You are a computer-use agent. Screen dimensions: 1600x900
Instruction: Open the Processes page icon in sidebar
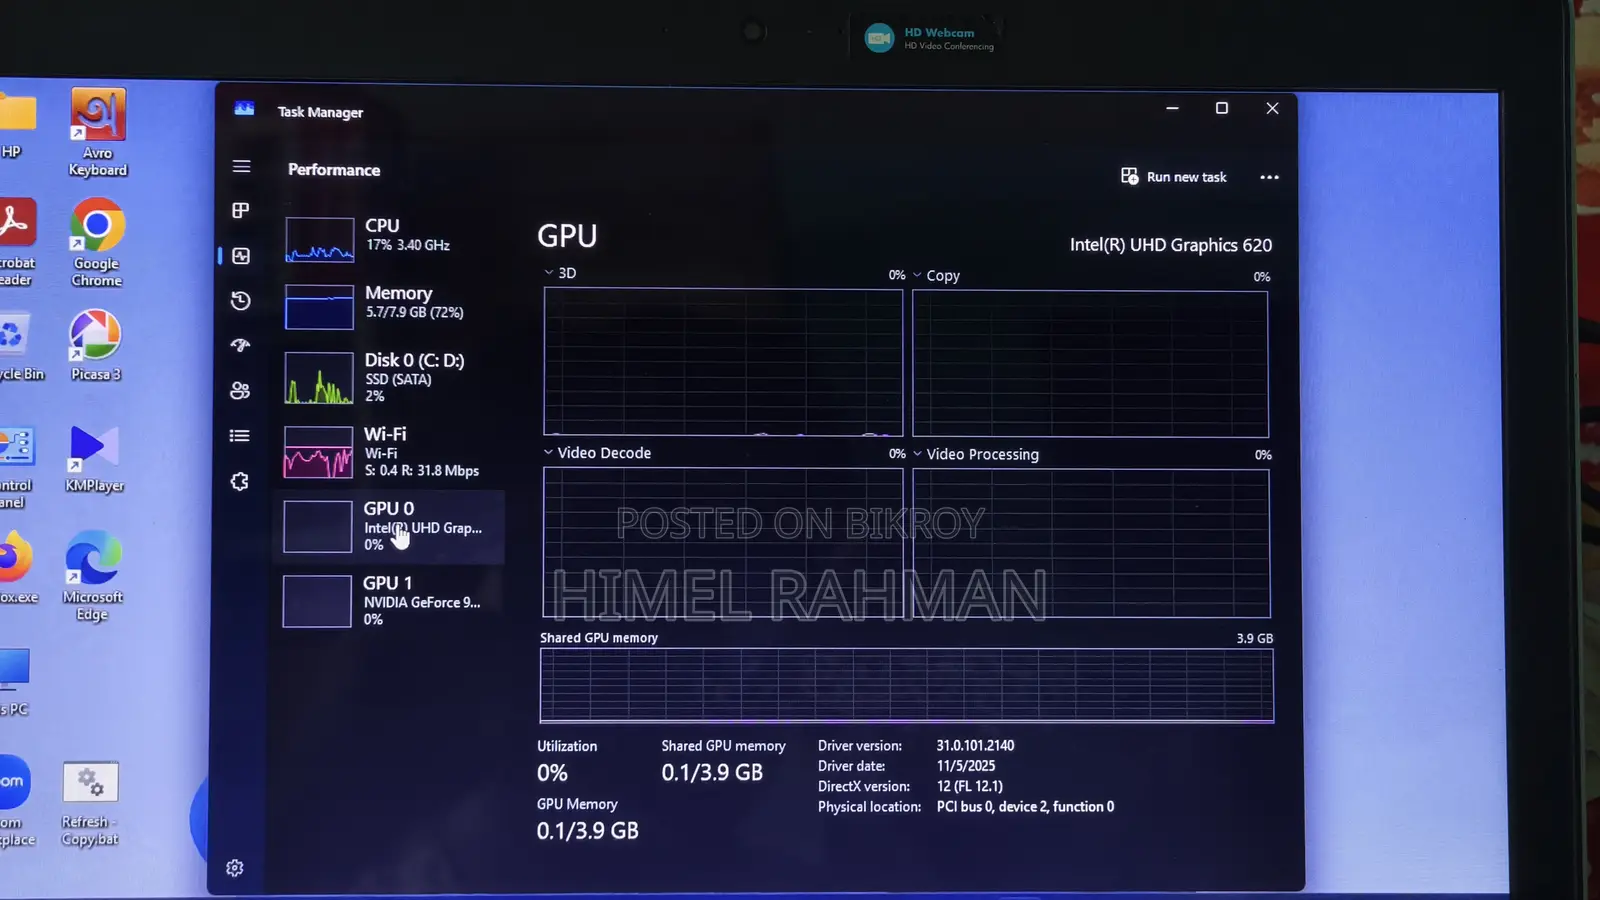coord(240,211)
